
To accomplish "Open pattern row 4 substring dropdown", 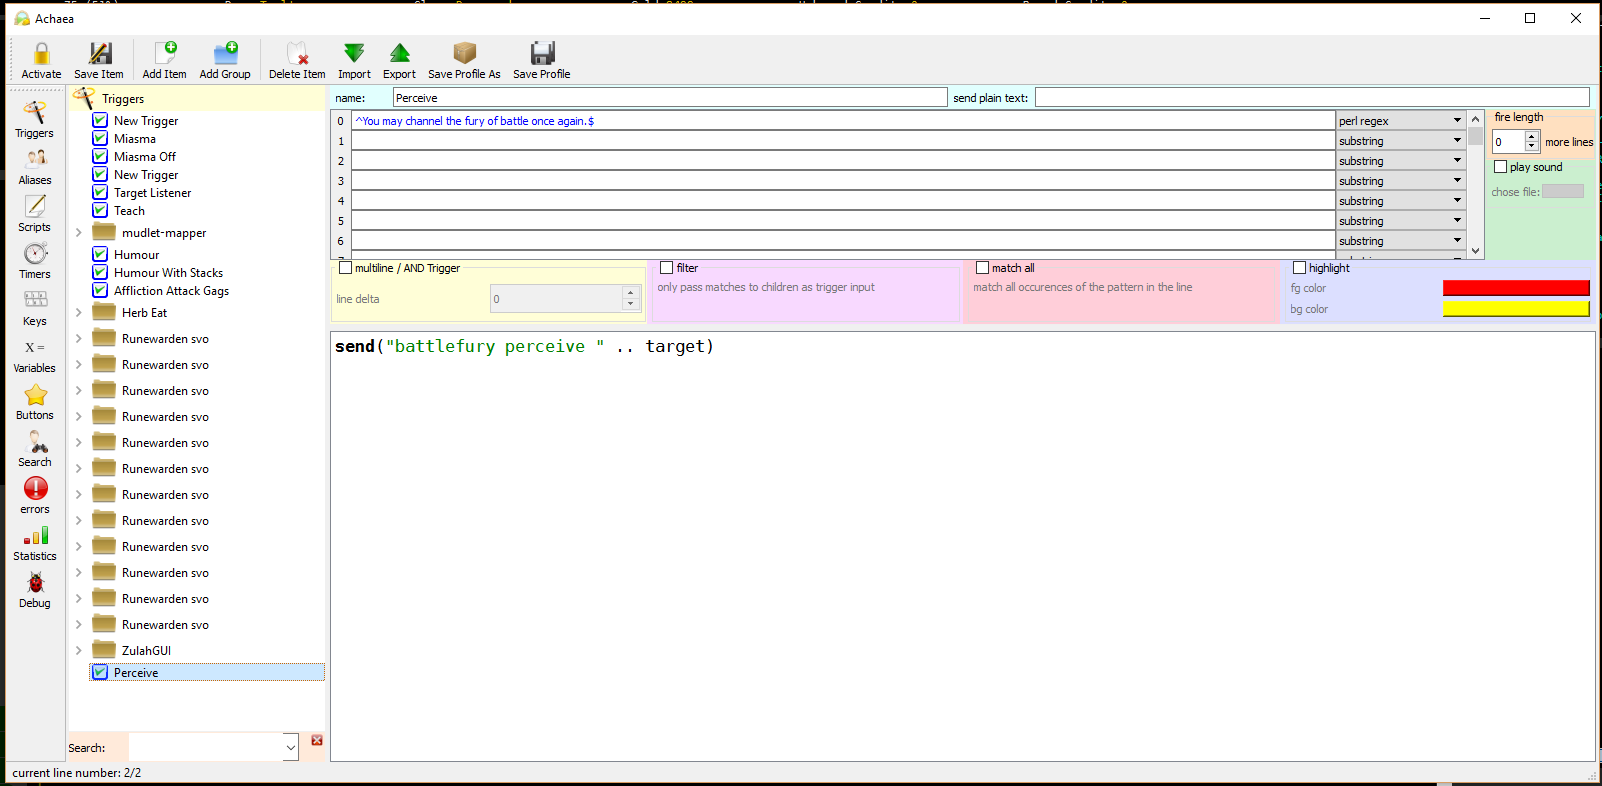I will [x=1401, y=200].
